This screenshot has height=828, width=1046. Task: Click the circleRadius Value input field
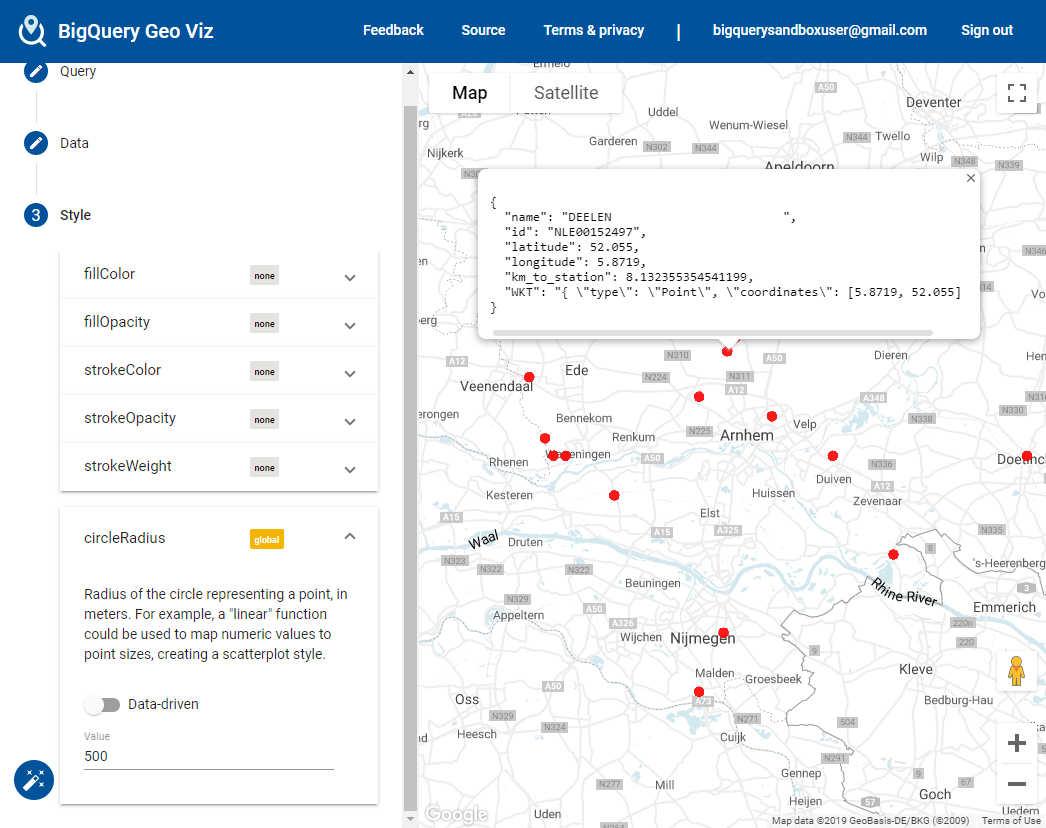[x=208, y=756]
